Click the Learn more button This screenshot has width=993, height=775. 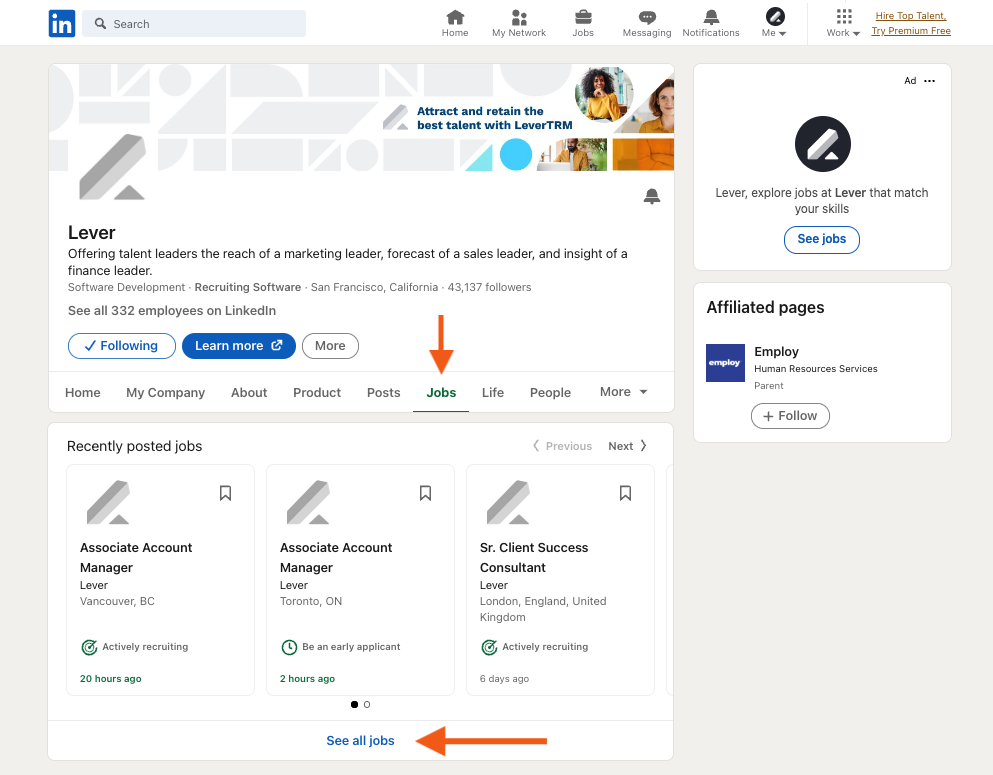pyautogui.click(x=239, y=346)
